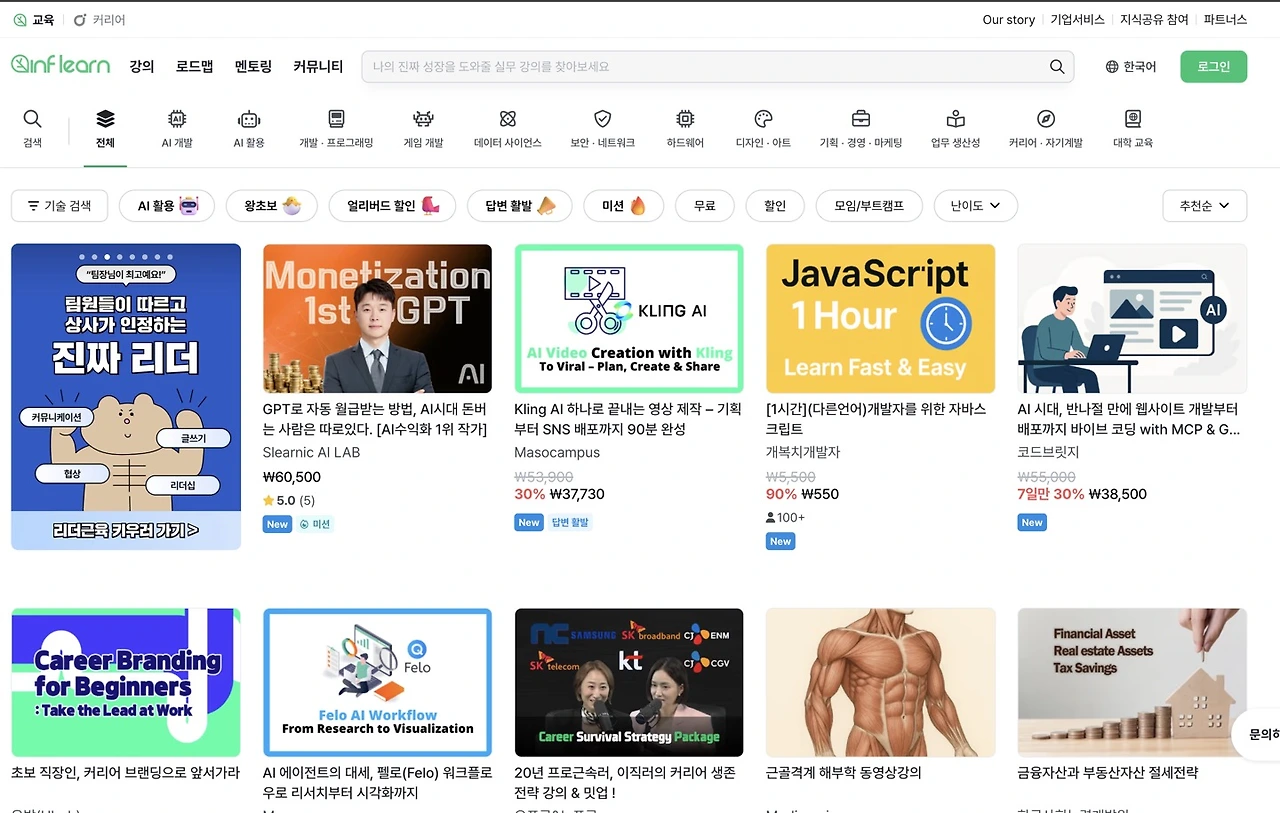The width and height of the screenshot is (1280, 813).
Task: Go to the 커뮤니티 menu
Action: [318, 67]
